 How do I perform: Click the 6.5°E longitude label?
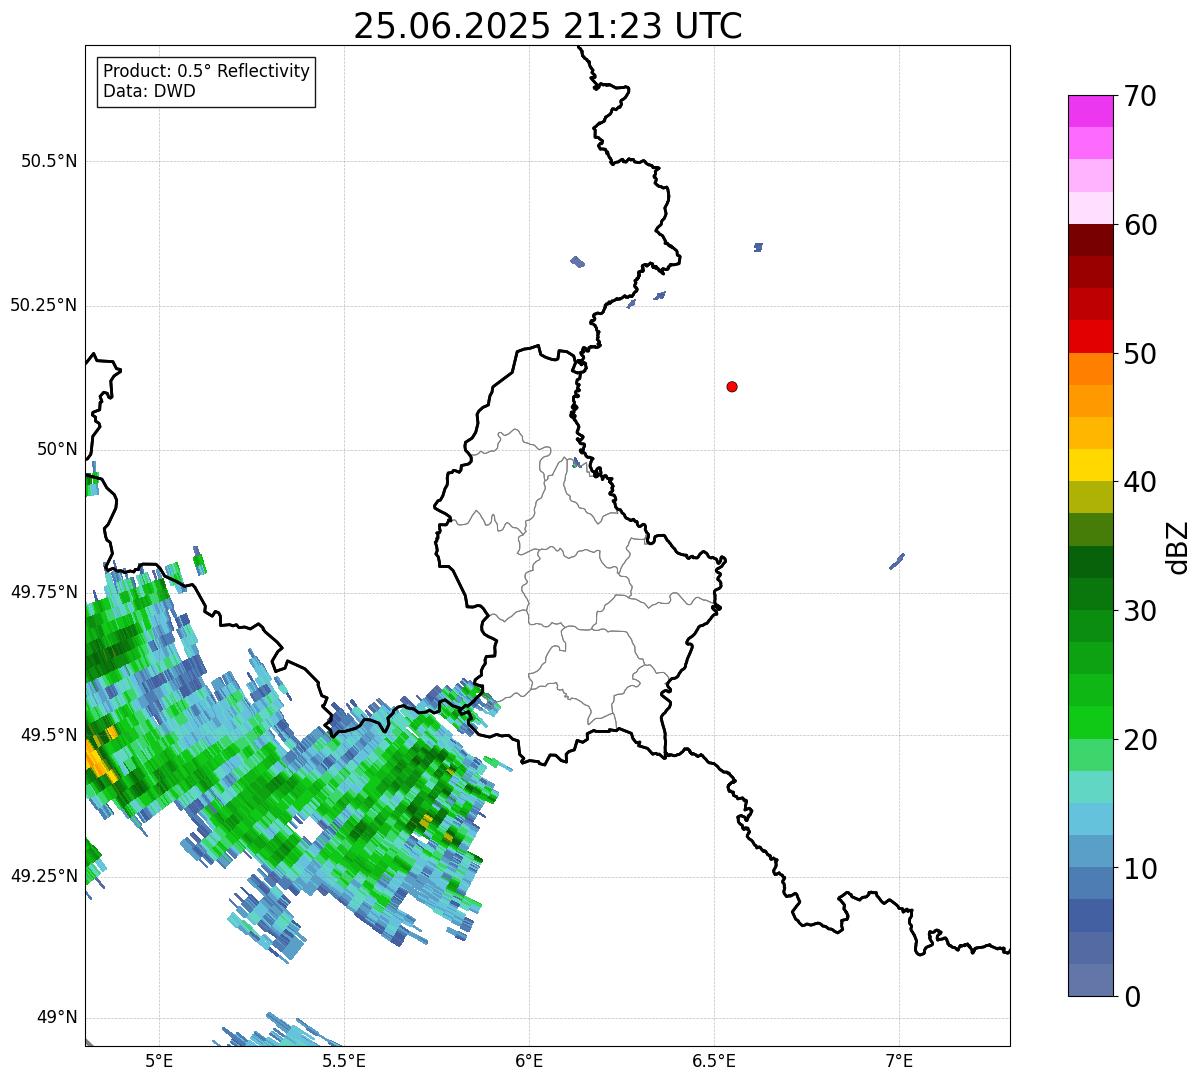tap(714, 1061)
